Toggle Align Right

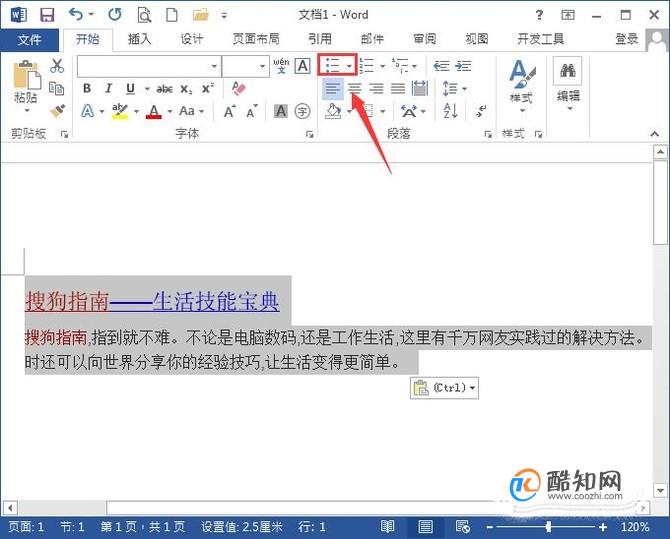coord(376,88)
